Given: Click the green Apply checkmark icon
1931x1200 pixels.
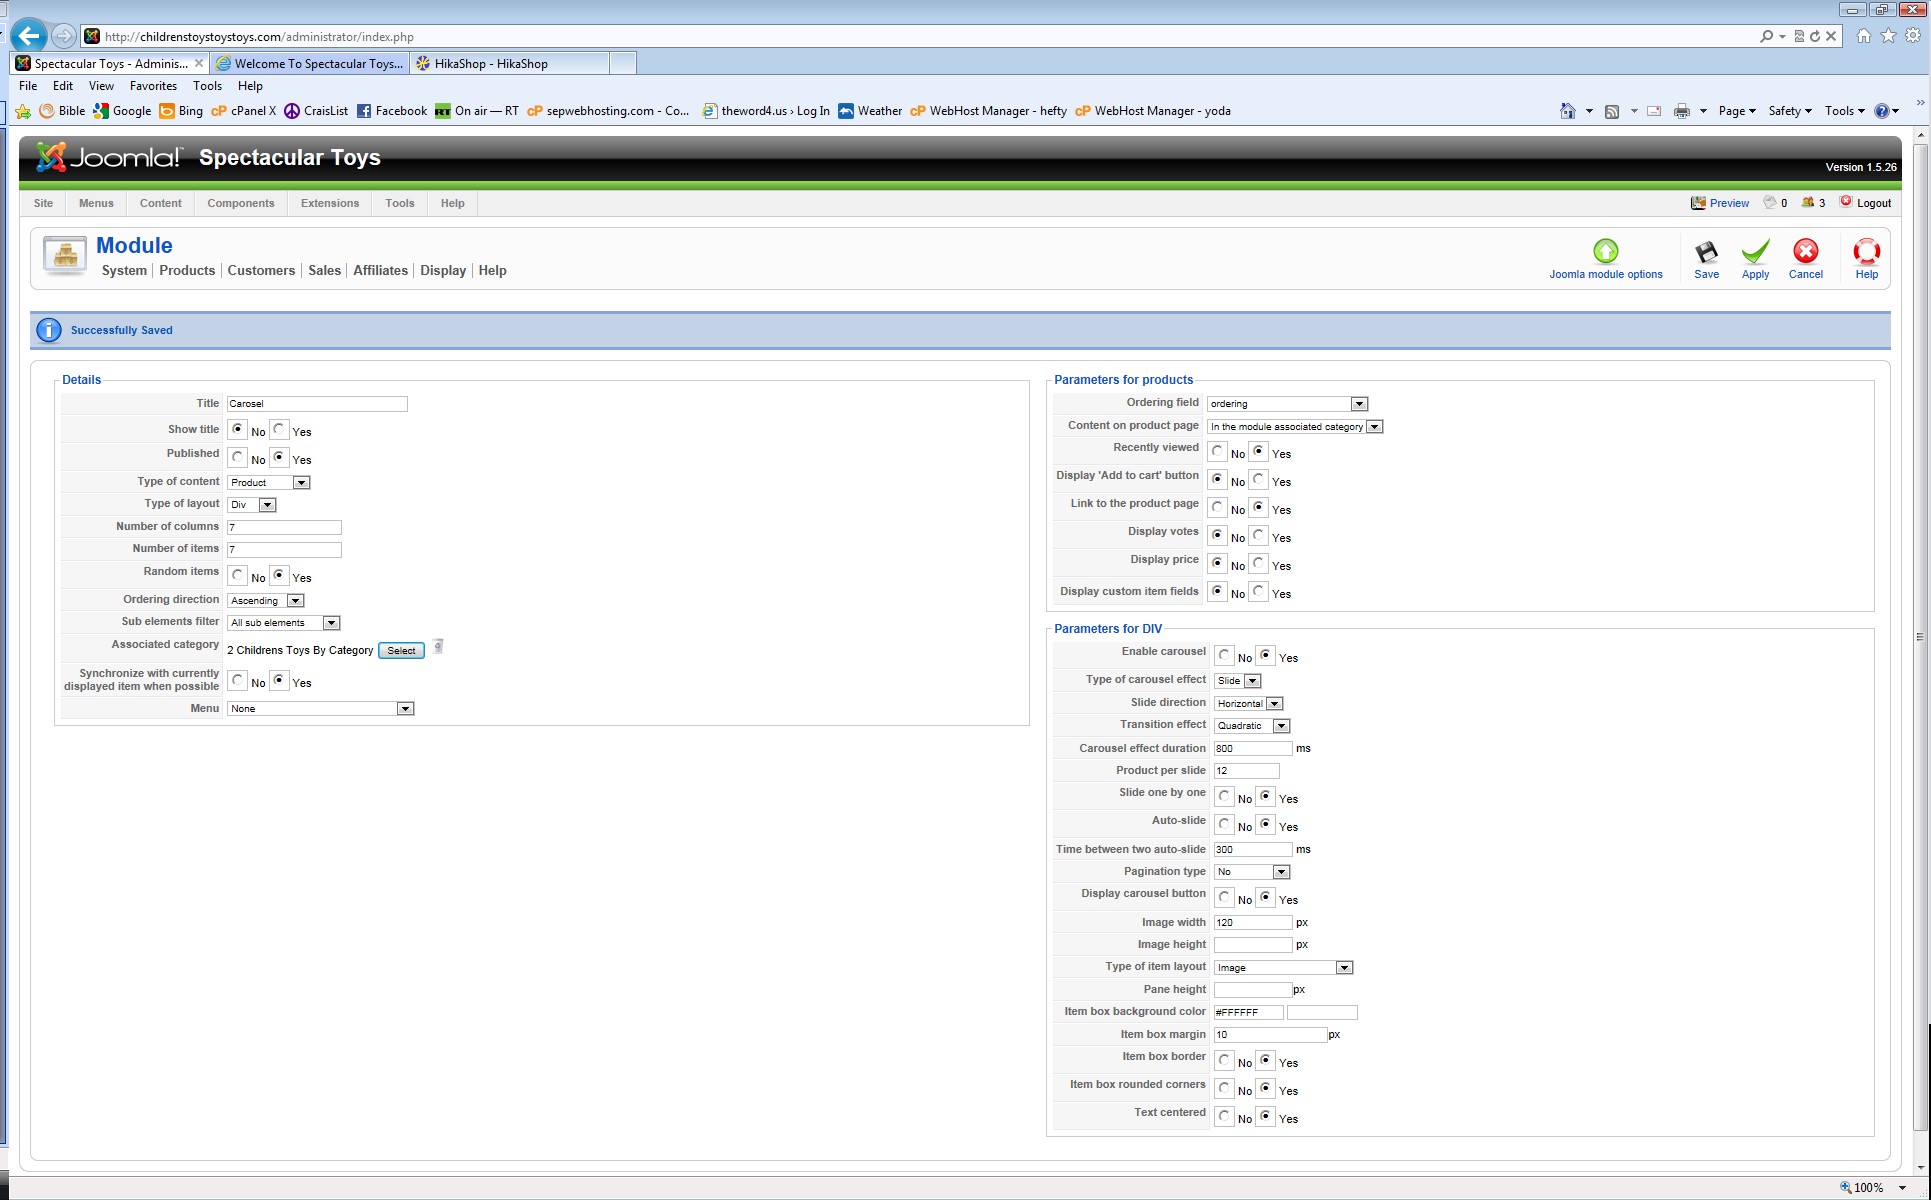Looking at the screenshot, I should coord(1755,252).
